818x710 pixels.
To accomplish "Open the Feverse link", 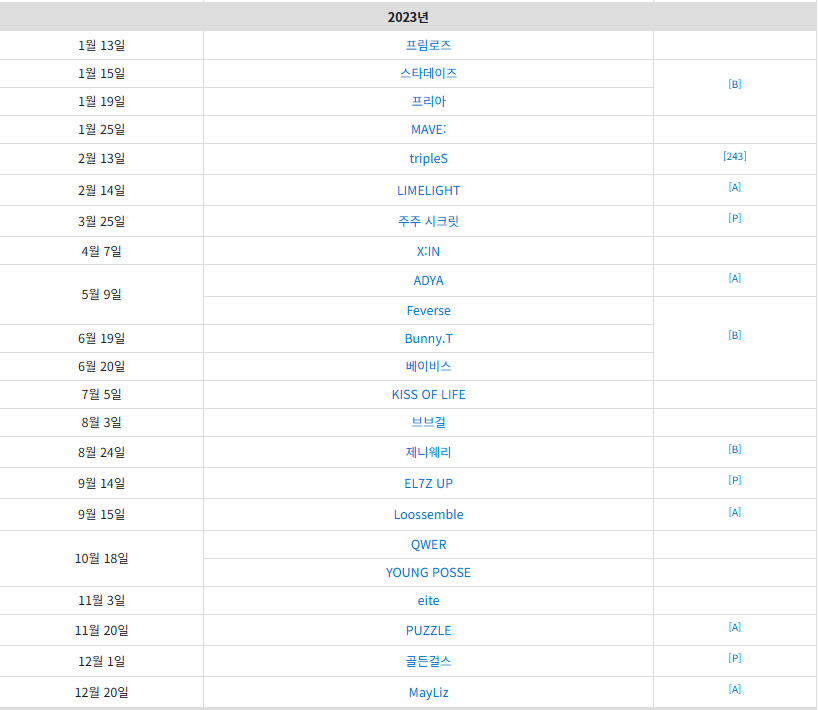I will click(428, 310).
